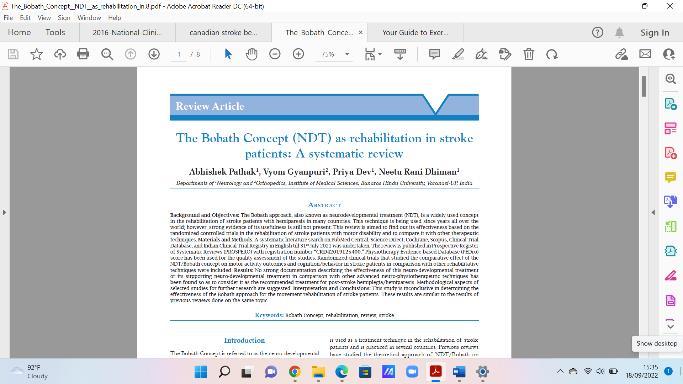Screen dimensions: 683x384
Task: Select the Highlight text pen tool
Action: click(x=458, y=54)
